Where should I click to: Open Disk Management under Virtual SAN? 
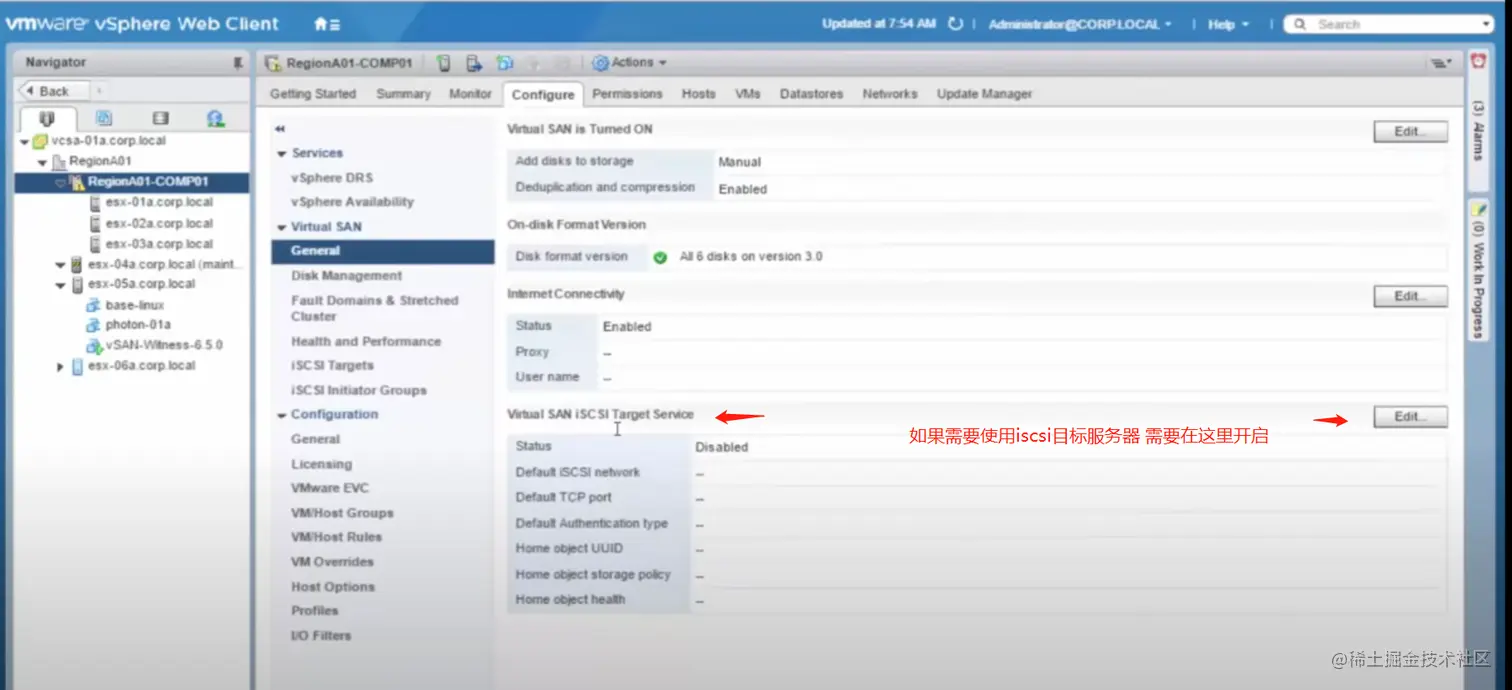point(346,276)
